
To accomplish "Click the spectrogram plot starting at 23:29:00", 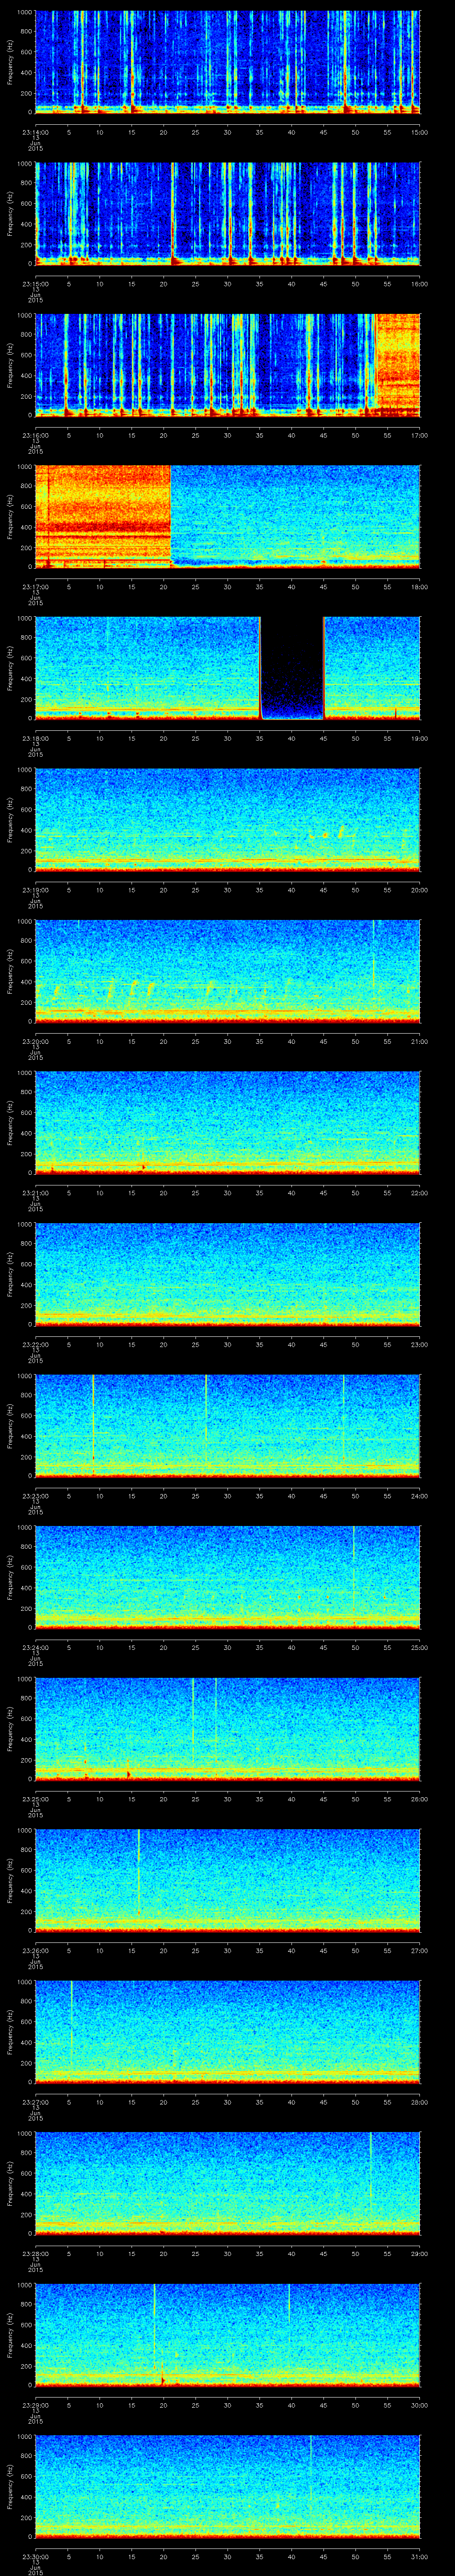I will click(228, 2335).
